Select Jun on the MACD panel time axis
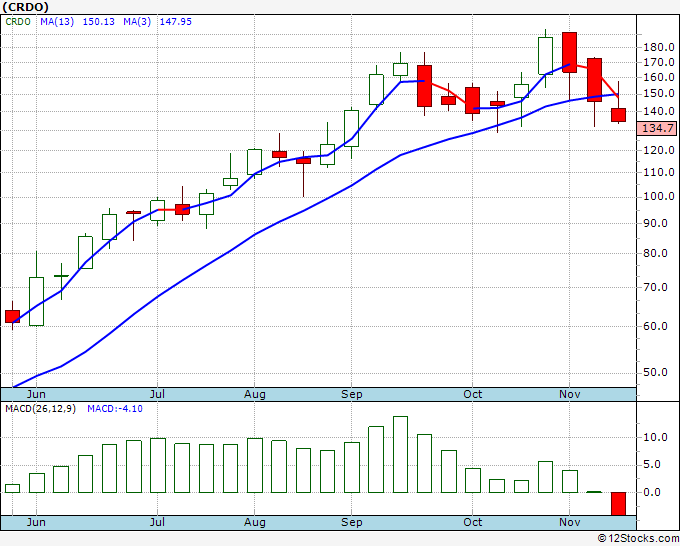The height and width of the screenshot is (546, 680). (36, 522)
